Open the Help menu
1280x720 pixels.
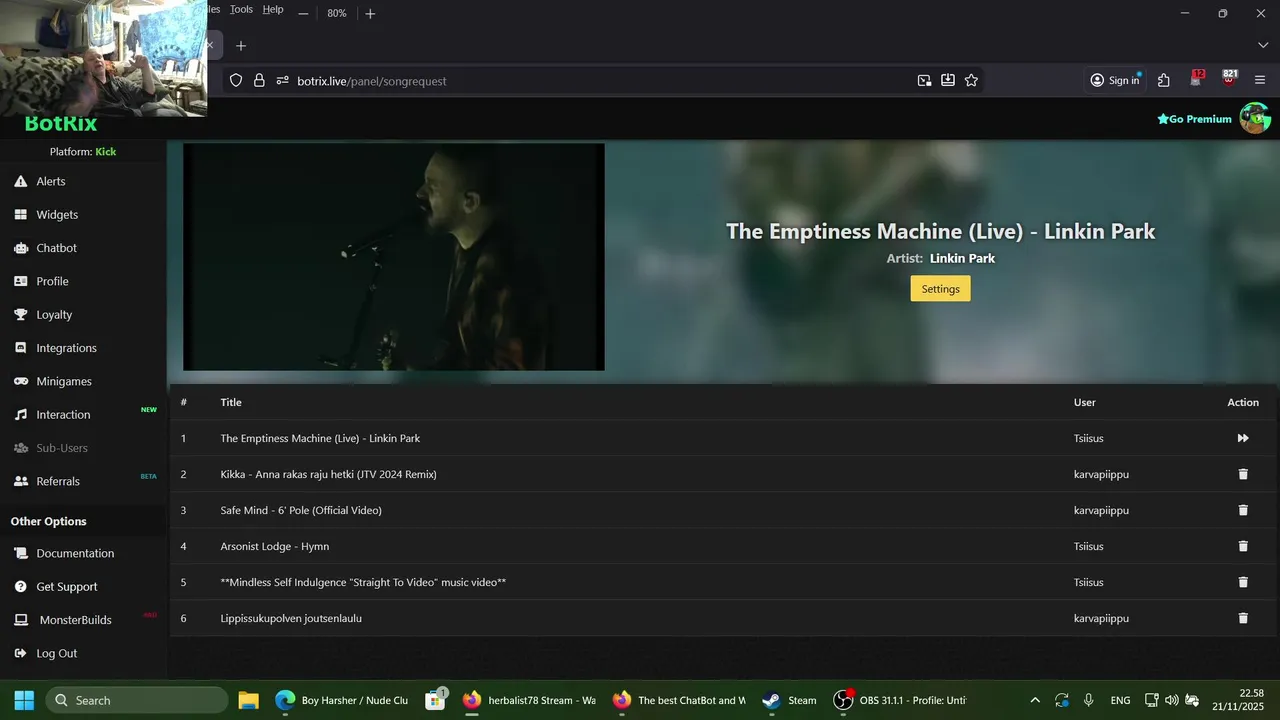tap(273, 9)
